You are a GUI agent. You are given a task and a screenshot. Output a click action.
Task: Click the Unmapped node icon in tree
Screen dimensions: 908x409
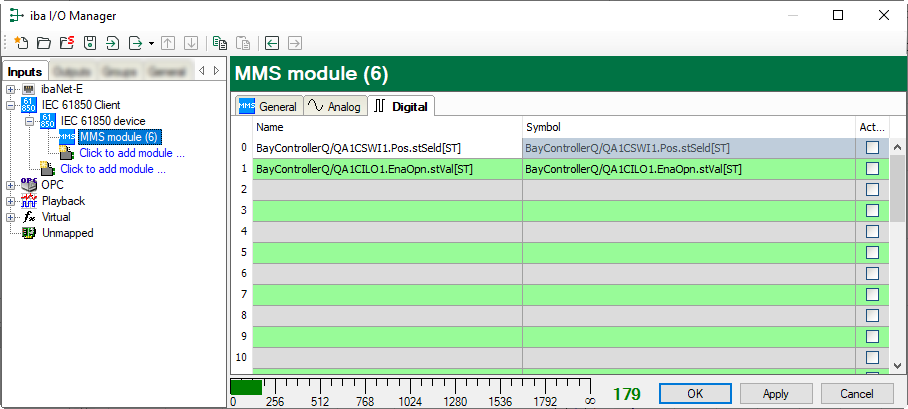[29, 232]
